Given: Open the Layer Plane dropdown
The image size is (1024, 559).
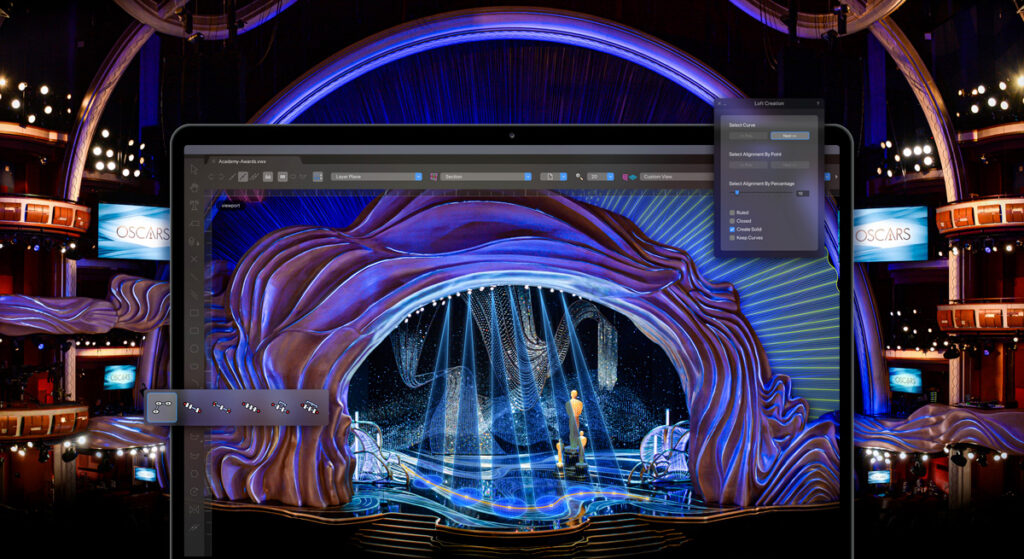Looking at the screenshot, I should (x=376, y=176).
